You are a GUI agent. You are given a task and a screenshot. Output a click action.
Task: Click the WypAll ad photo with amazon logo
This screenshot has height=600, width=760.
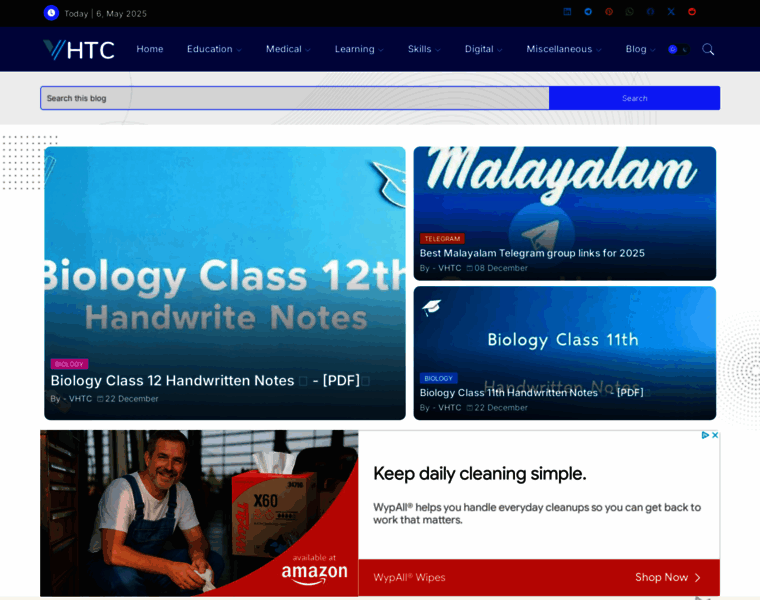coord(199,513)
